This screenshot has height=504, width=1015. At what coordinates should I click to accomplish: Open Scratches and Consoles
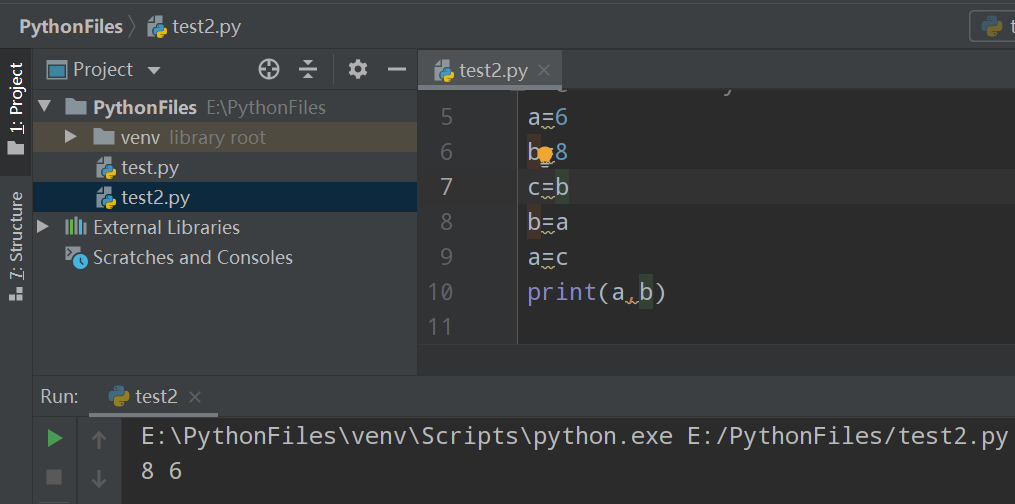tap(192, 257)
